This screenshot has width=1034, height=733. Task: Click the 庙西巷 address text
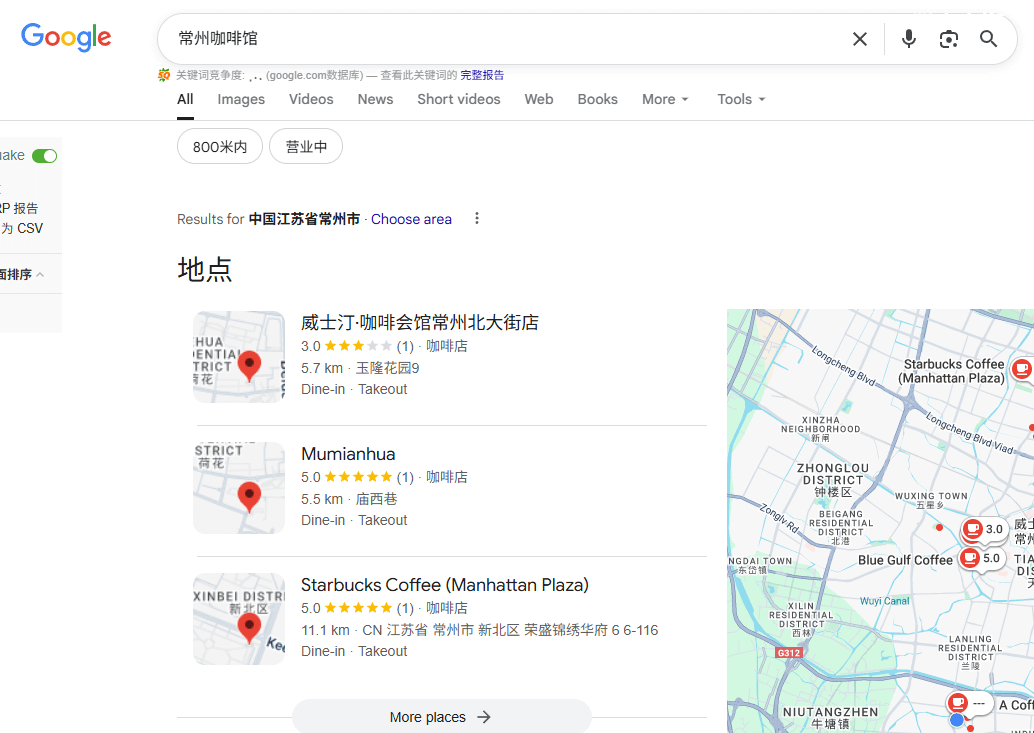[x=377, y=499]
